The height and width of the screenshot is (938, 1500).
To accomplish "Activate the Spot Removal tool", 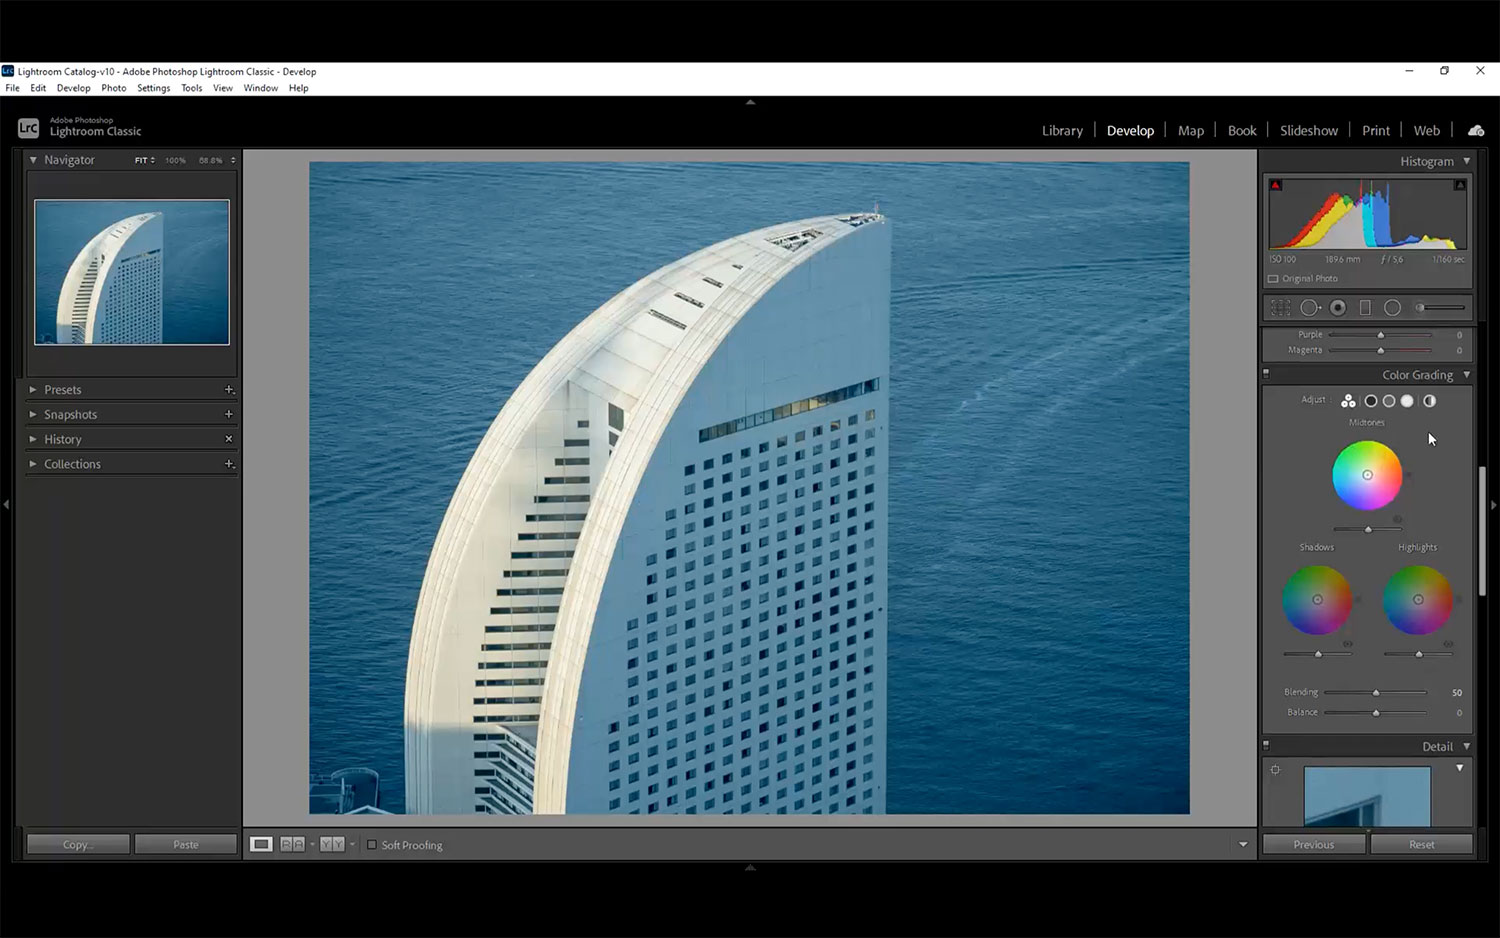I will (x=1309, y=308).
